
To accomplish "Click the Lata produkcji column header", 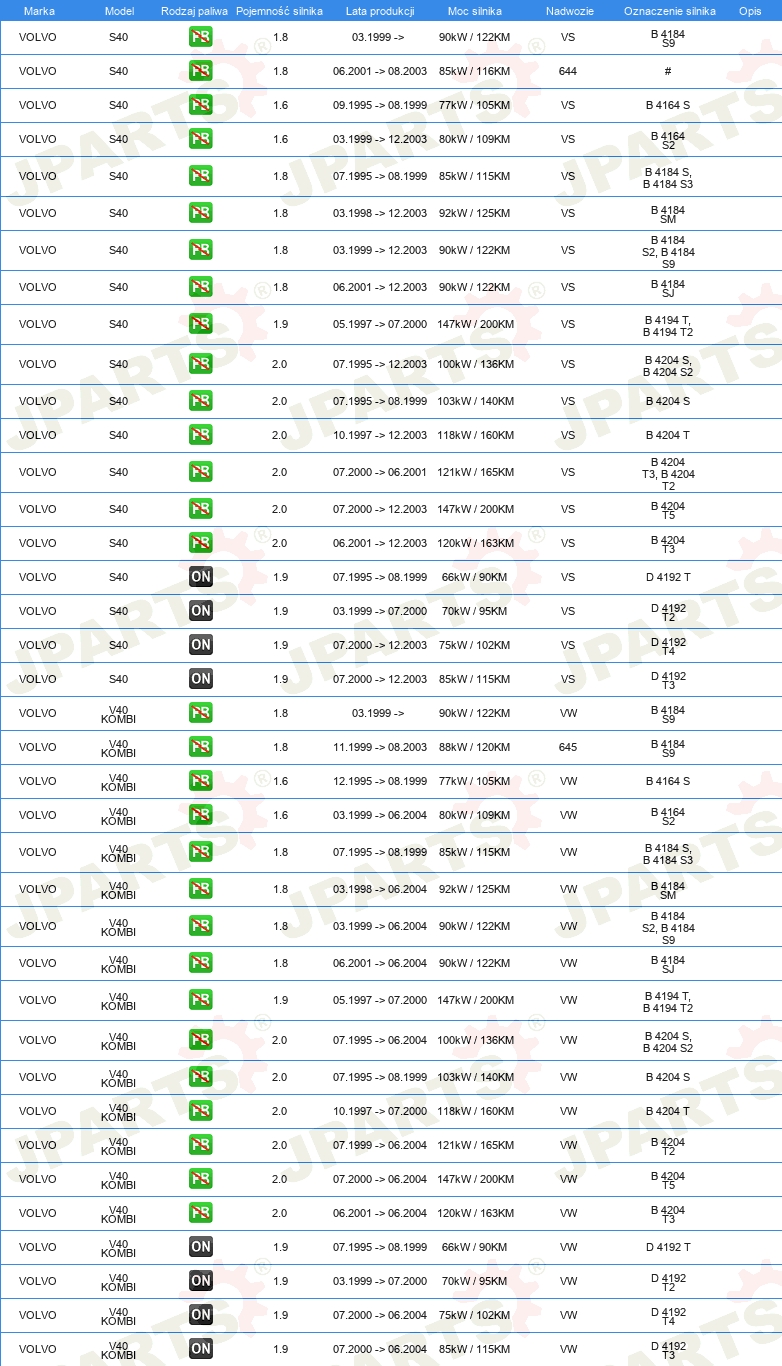I will 380,10.
